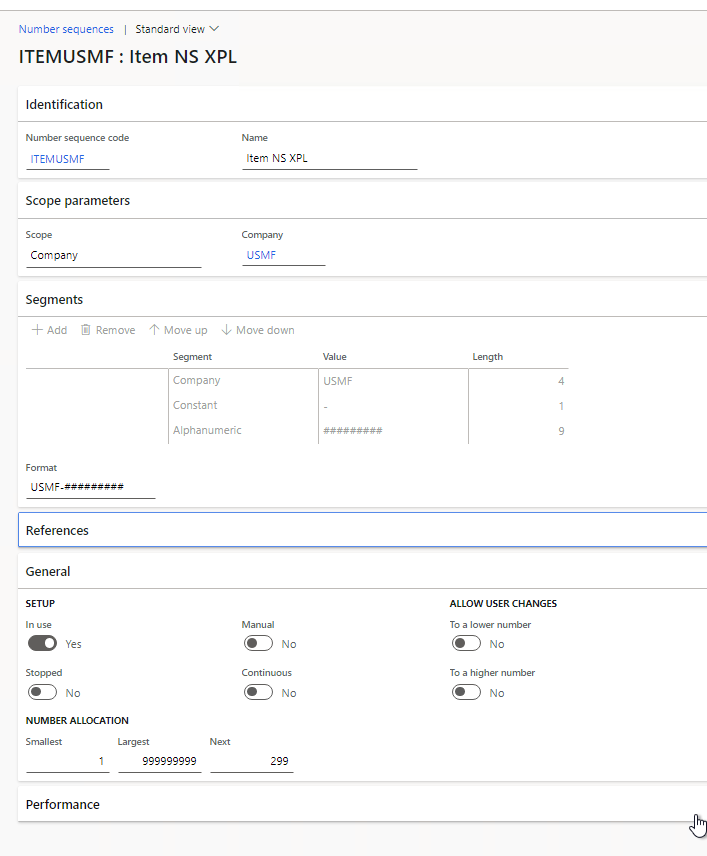Viewport: 707px width, 856px height.
Task: Collapse the General section header
Action: (363, 572)
